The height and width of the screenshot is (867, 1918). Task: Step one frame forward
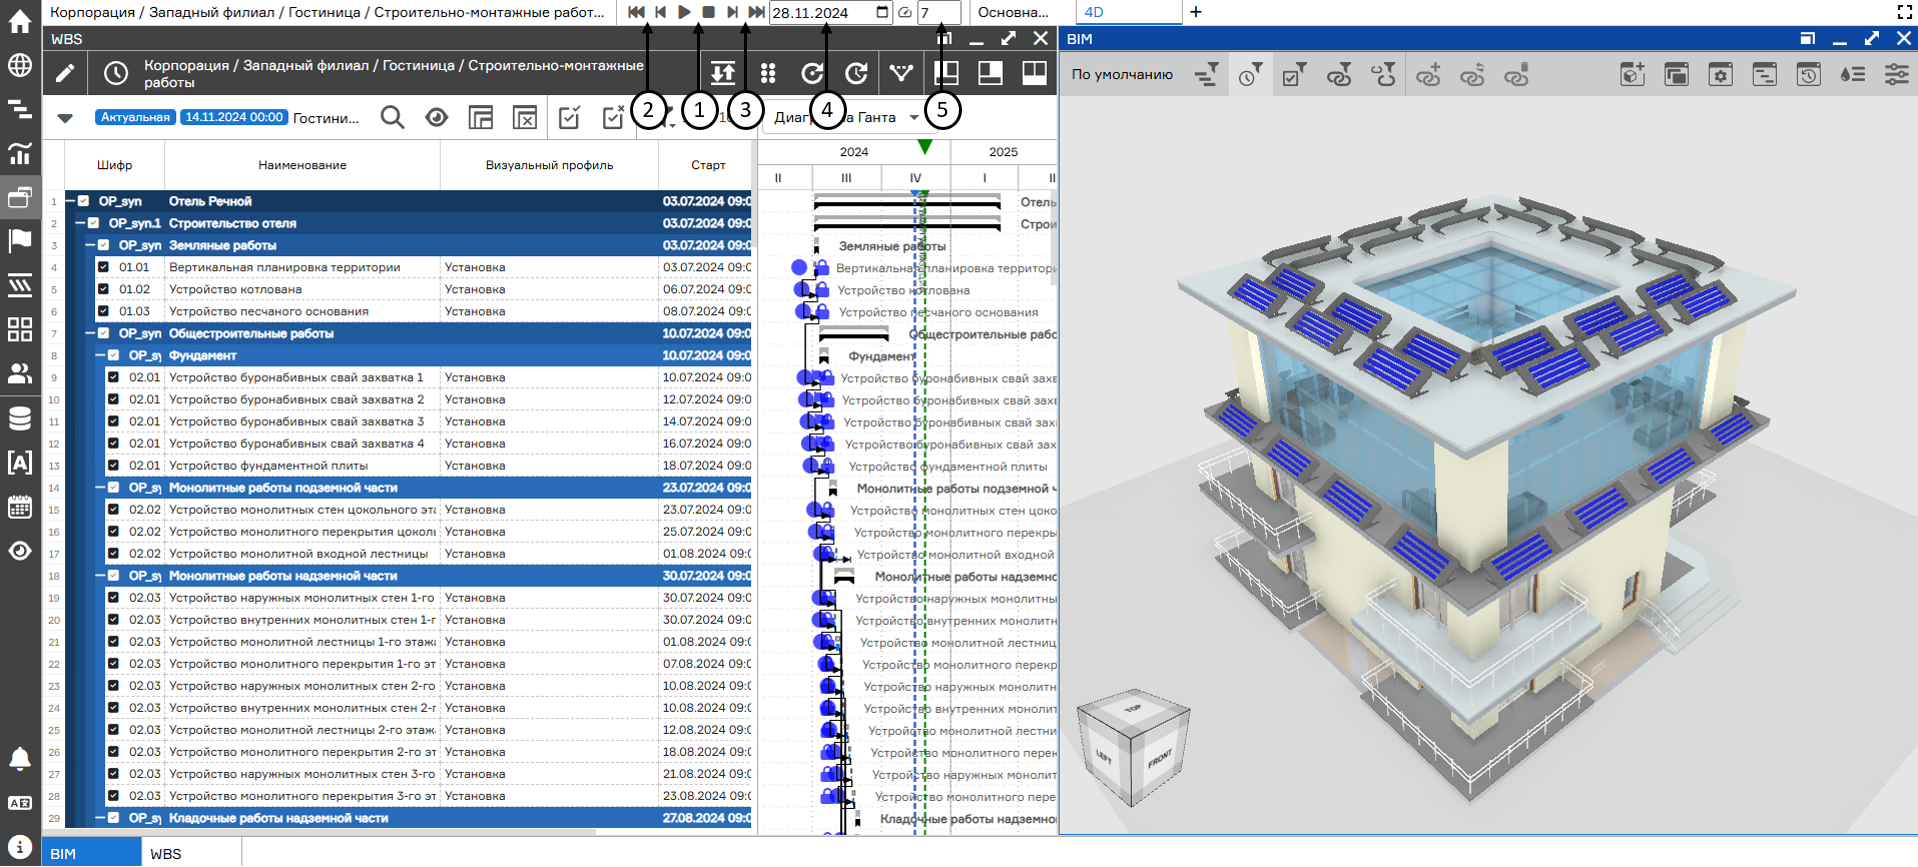tap(732, 12)
